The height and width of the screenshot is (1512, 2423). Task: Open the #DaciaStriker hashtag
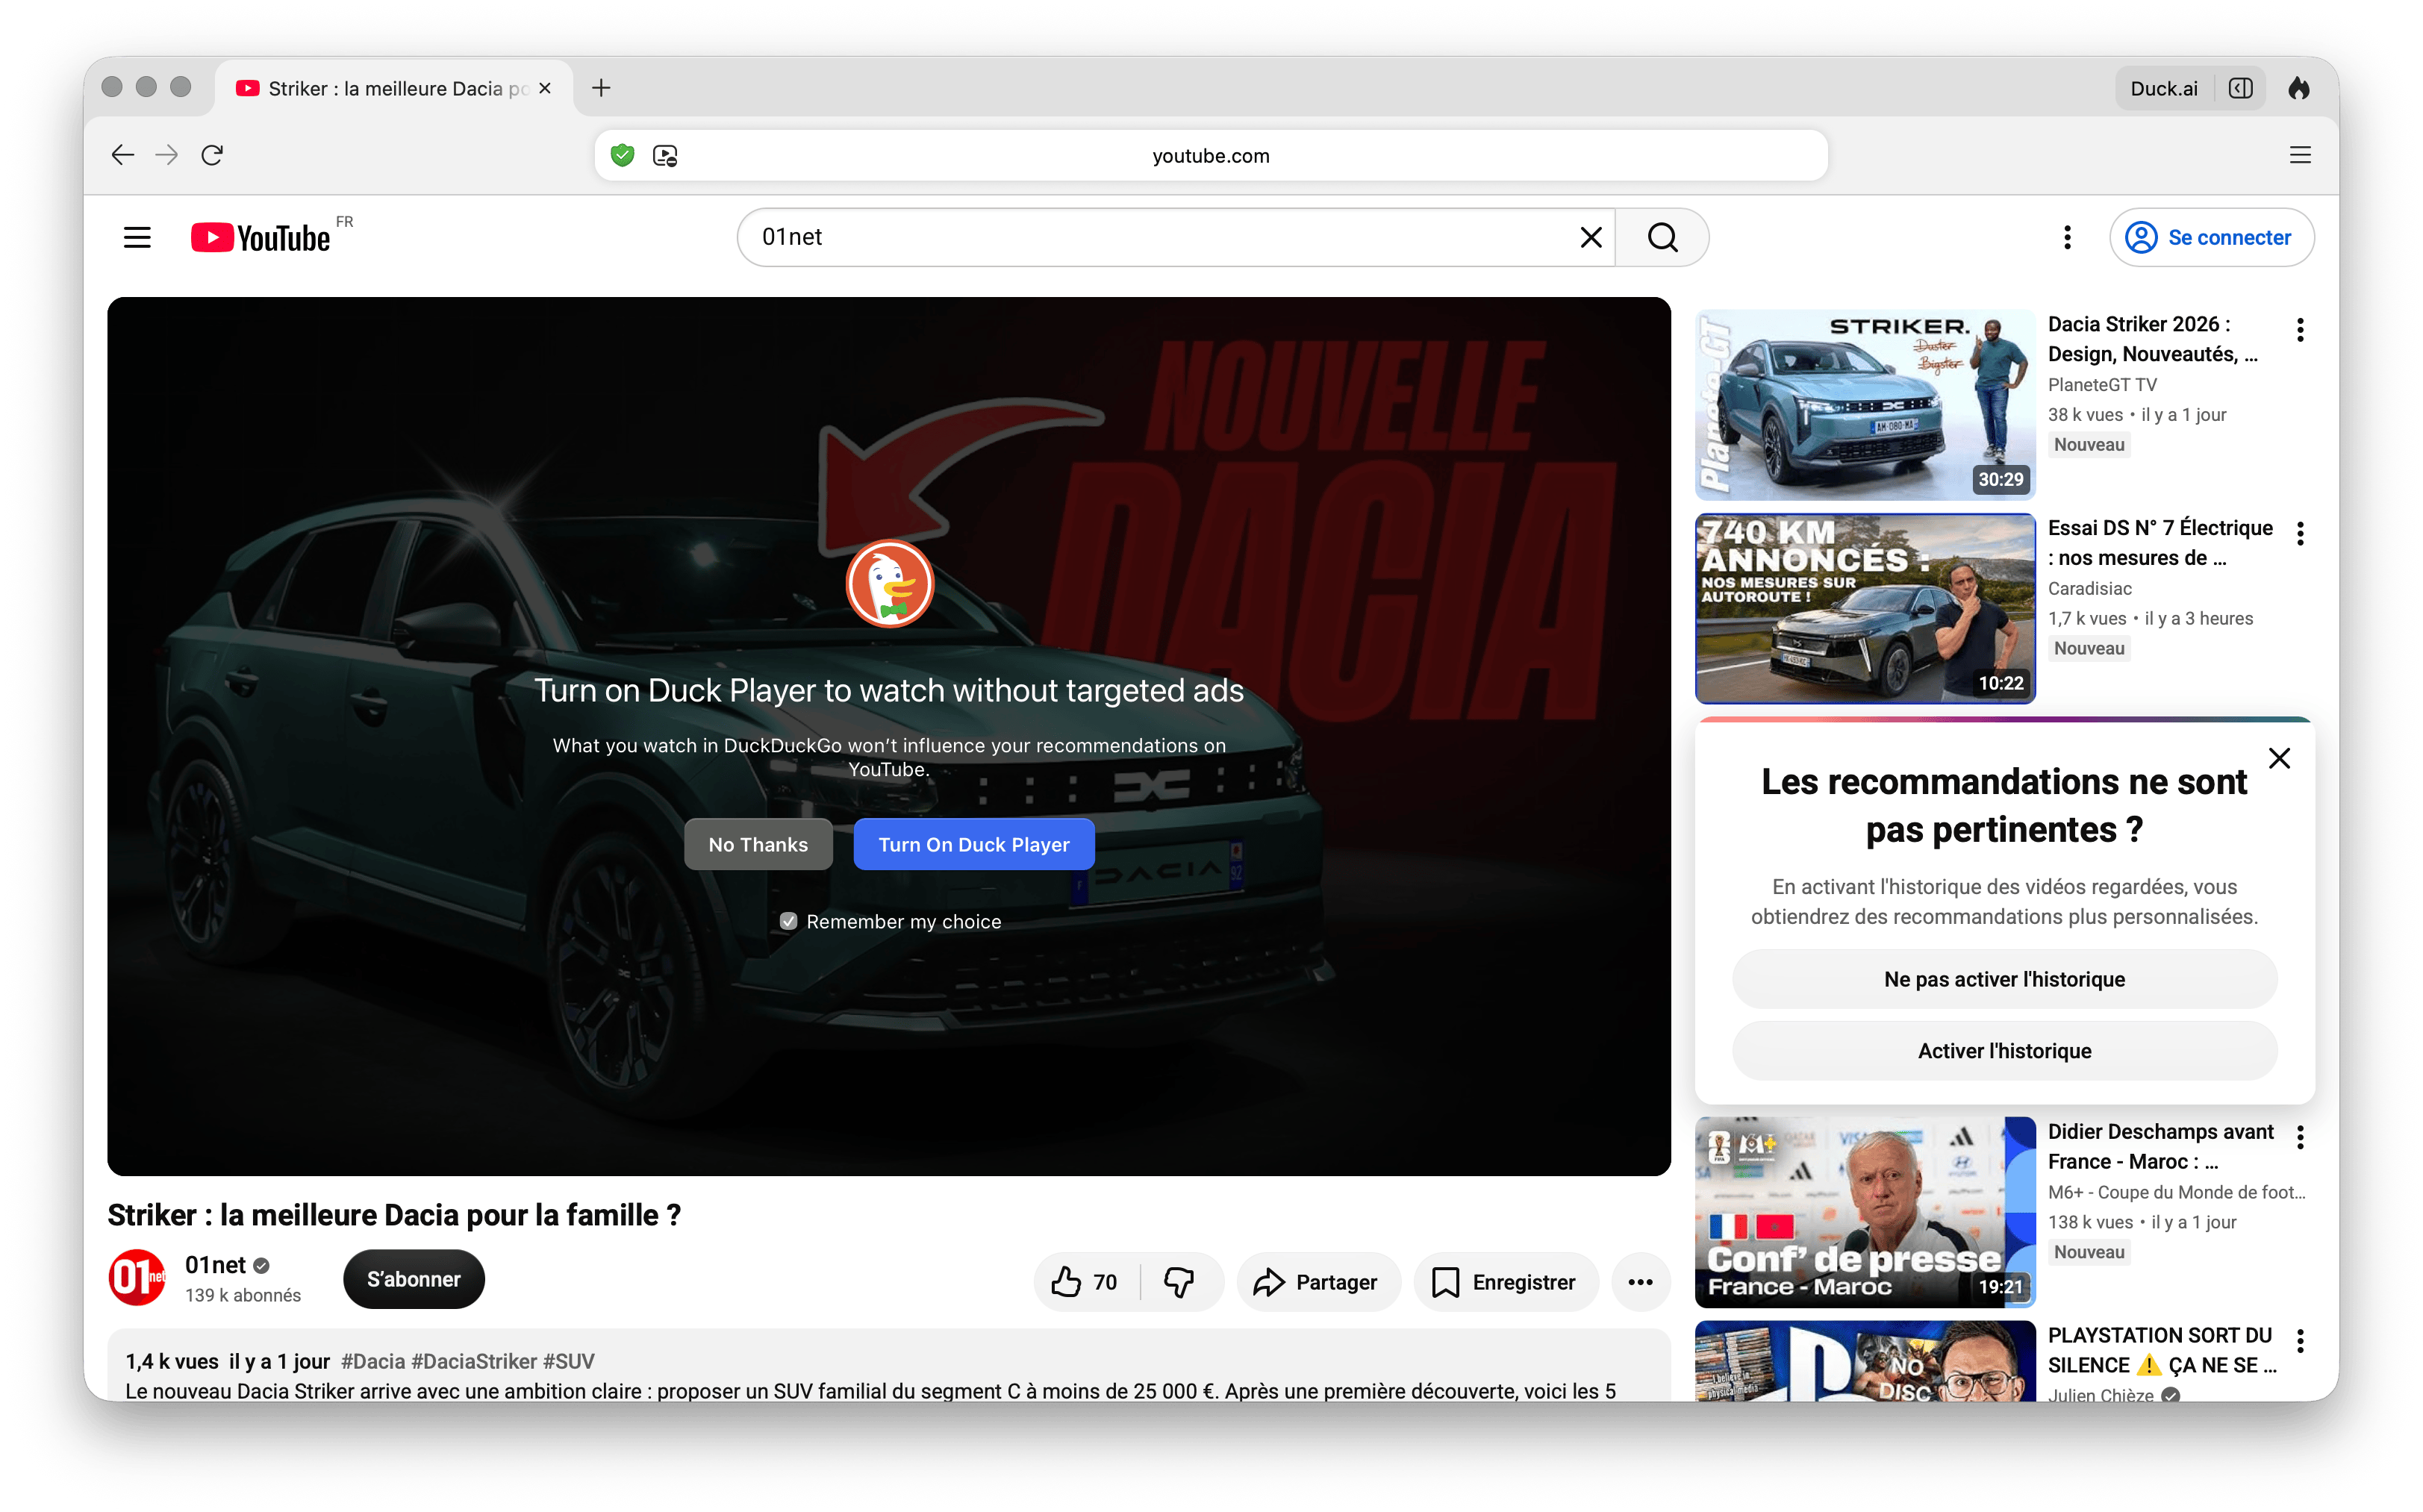(x=474, y=1361)
